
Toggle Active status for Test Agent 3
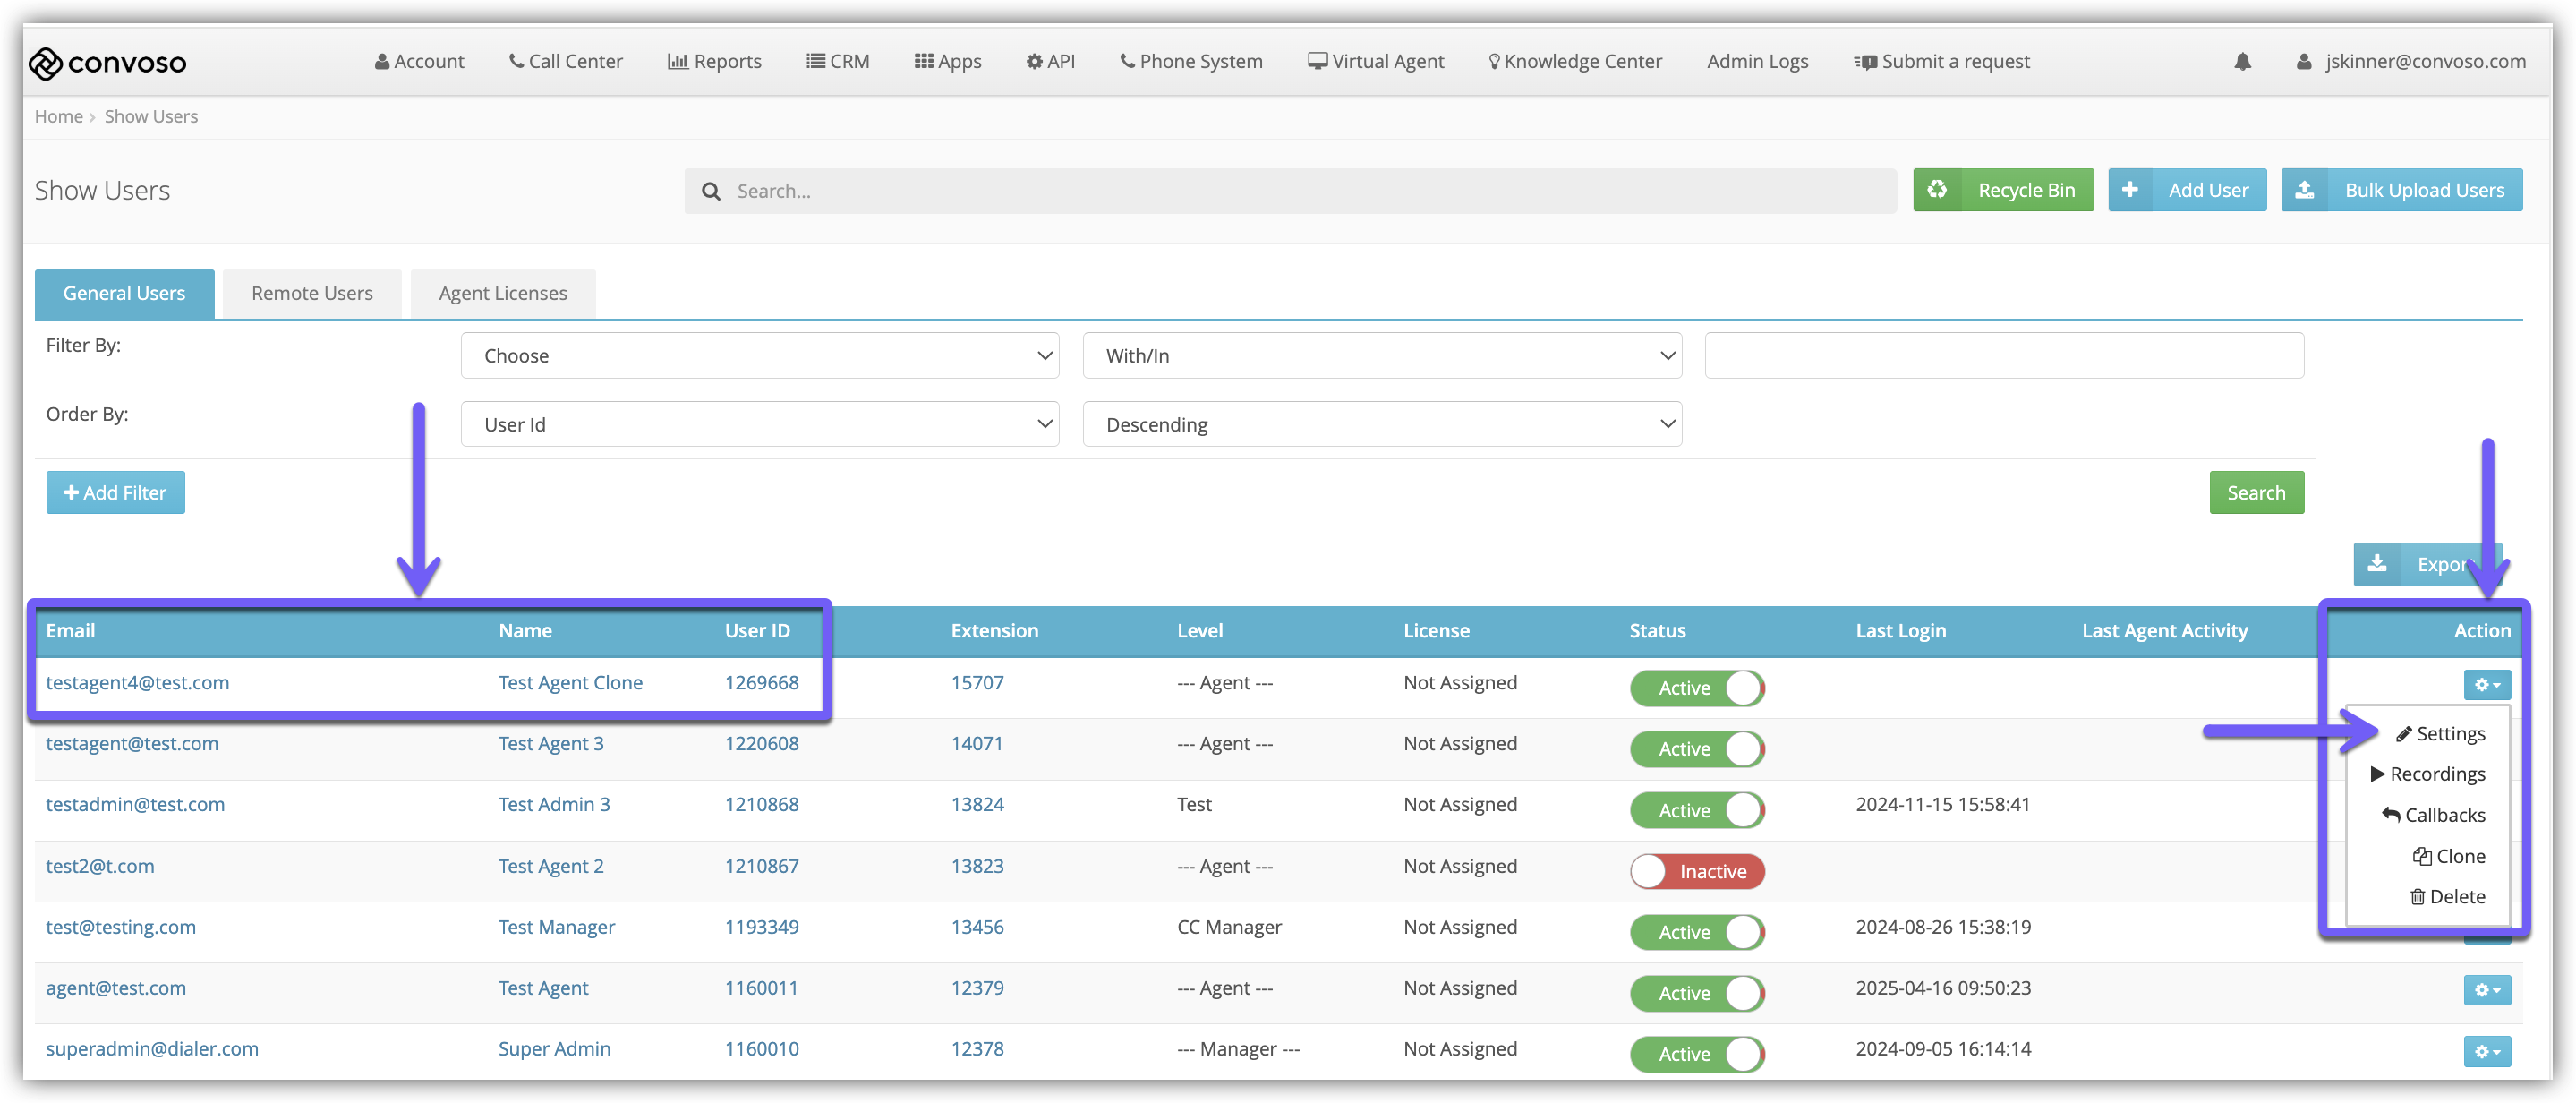(x=1696, y=749)
